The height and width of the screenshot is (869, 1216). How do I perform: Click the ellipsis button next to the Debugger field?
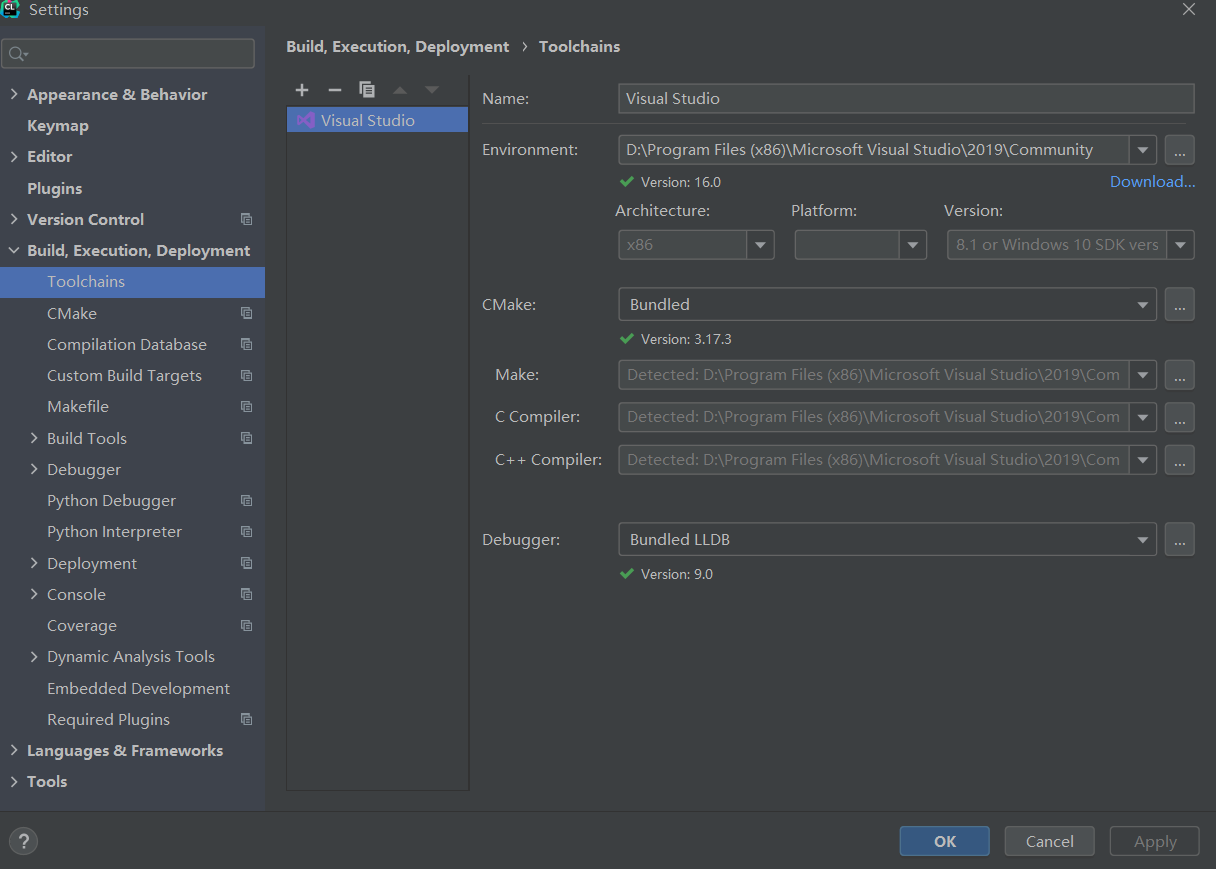(1179, 539)
